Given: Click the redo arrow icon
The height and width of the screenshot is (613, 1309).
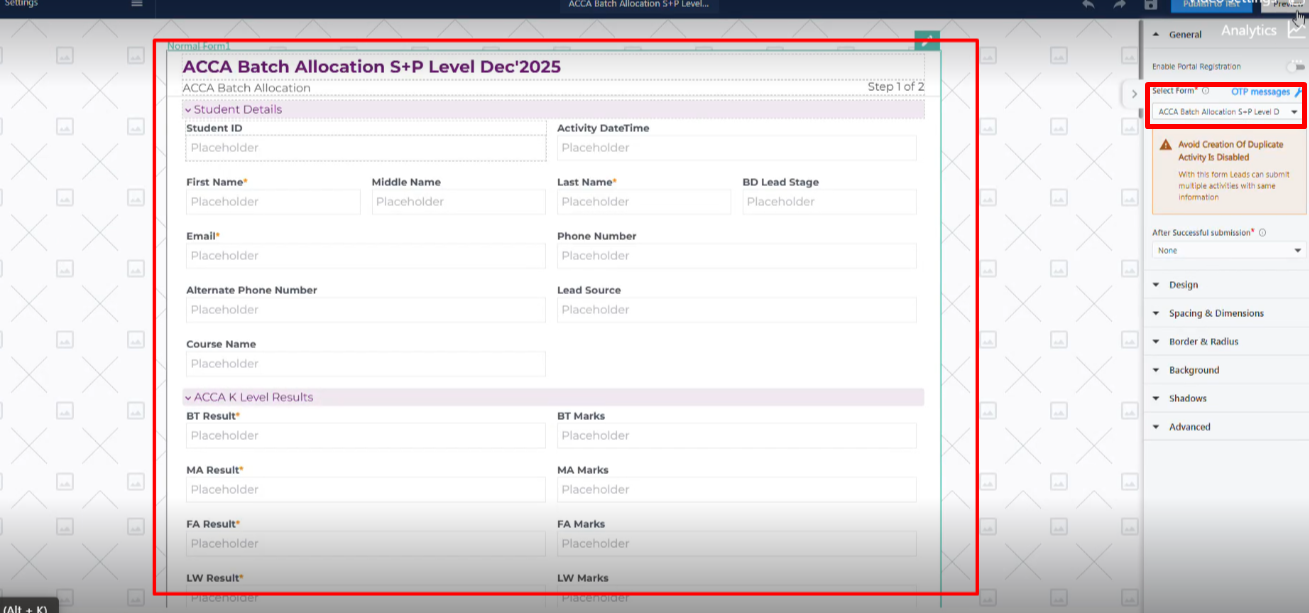Looking at the screenshot, I should tap(1119, 5).
